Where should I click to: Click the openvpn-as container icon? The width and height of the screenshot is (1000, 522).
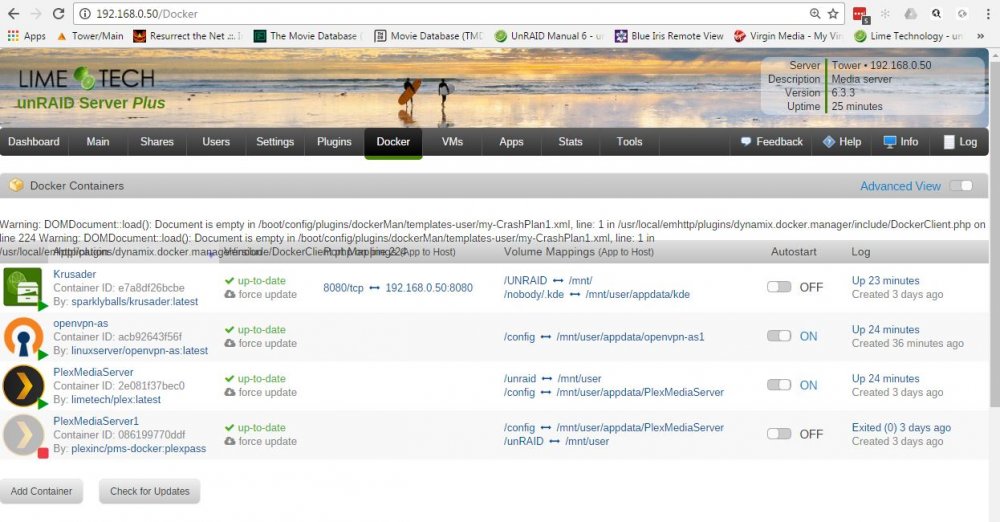[24, 336]
